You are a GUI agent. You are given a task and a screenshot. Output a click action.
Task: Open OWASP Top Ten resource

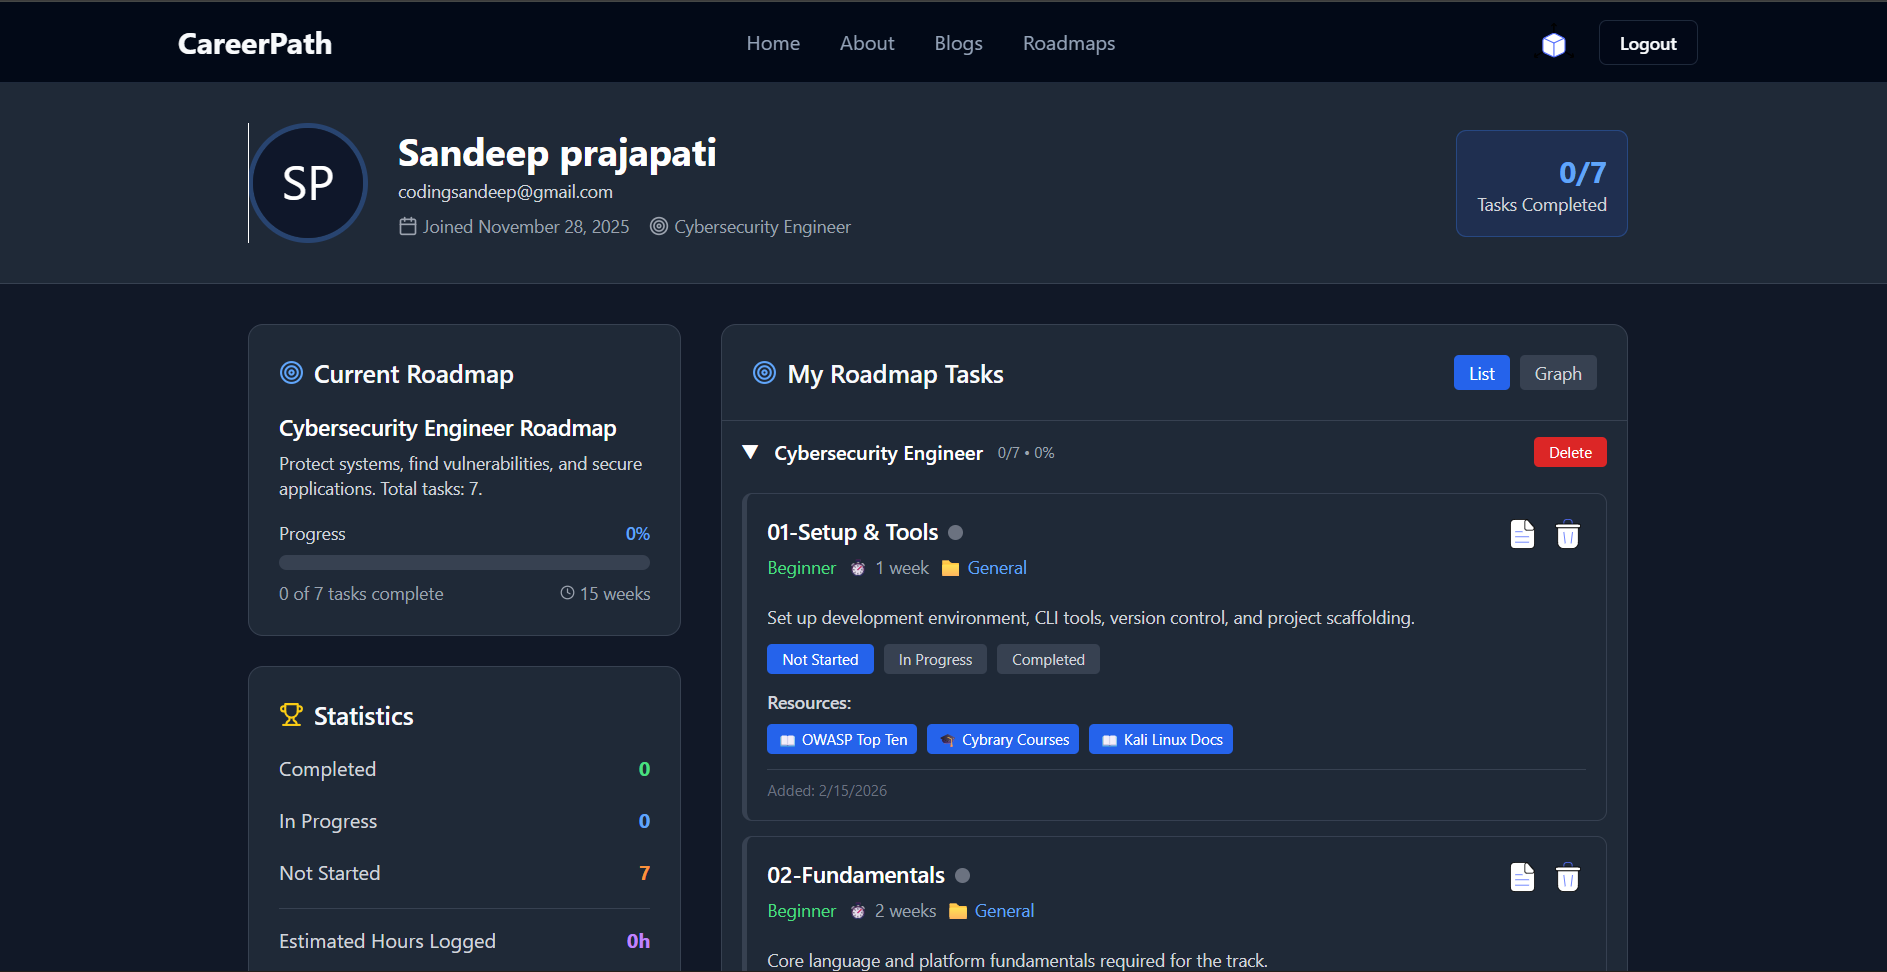[842, 739]
